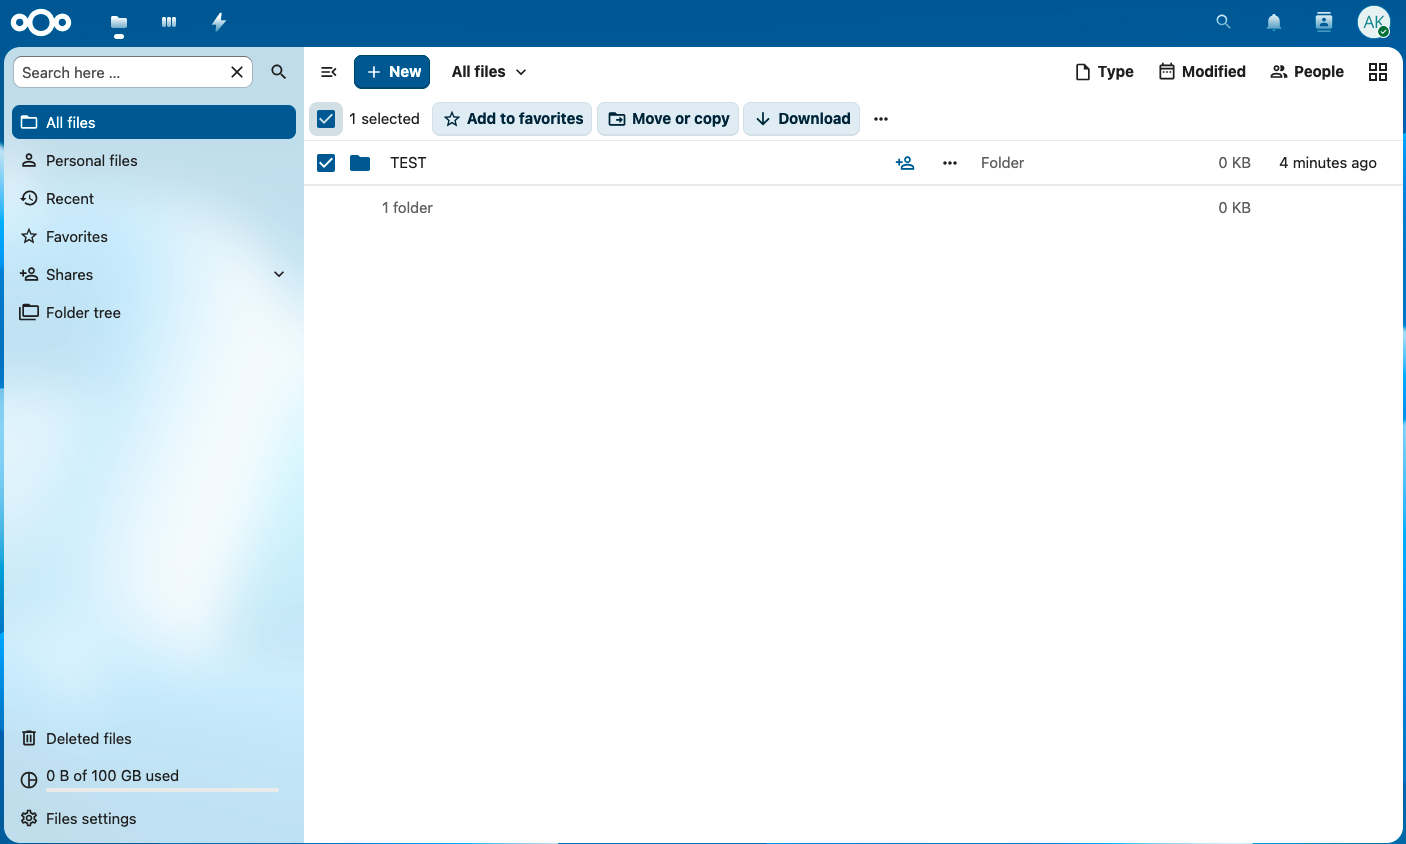Collapse the navigation sidebar toggle
This screenshot has height=844, width=1406.
pos(328,72)
